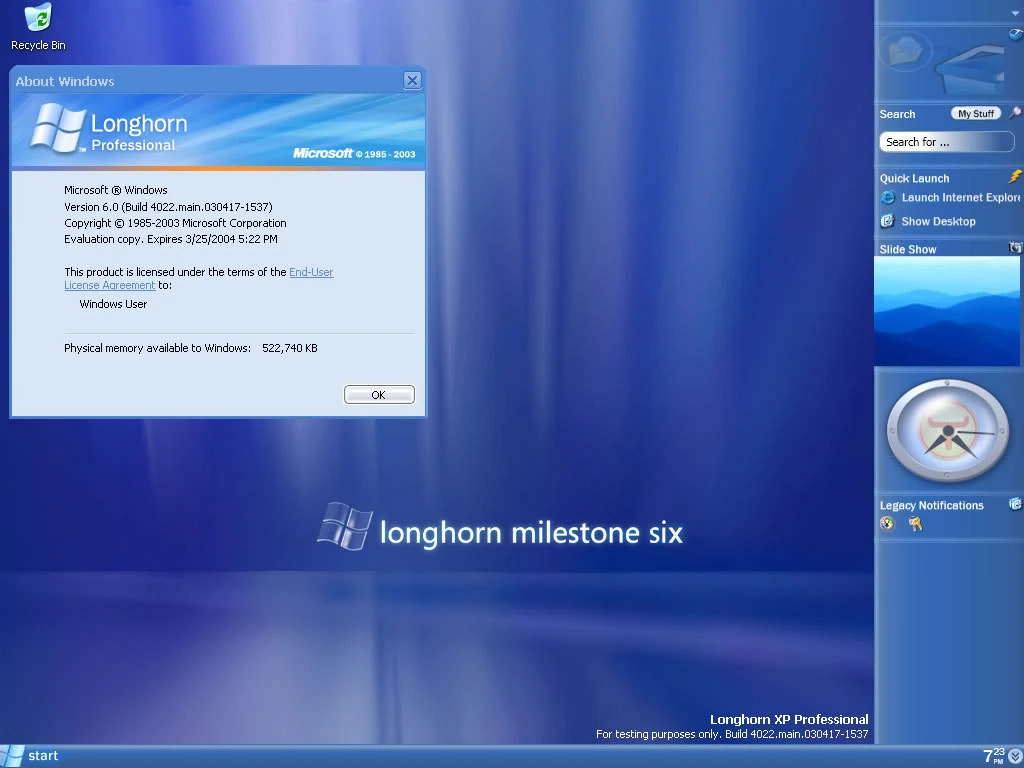Click the Longhorn Professional banner logo

(x=110, y=129)
